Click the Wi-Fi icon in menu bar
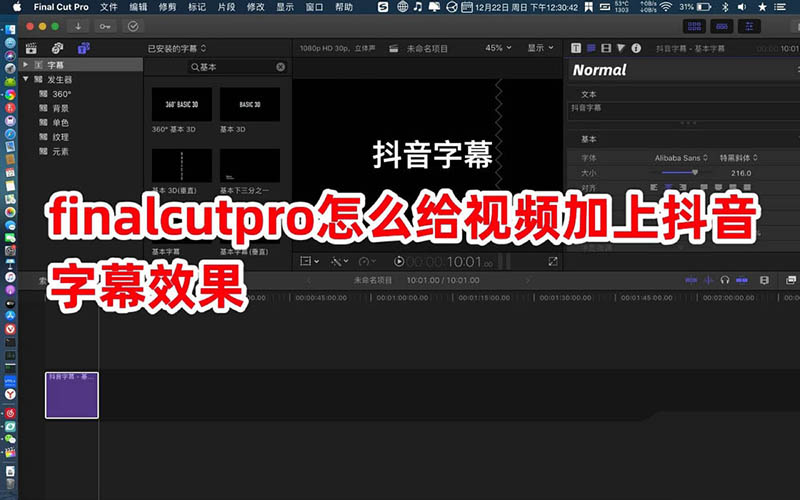Viewport: 800px width, 500px height. tap(665, 7)
